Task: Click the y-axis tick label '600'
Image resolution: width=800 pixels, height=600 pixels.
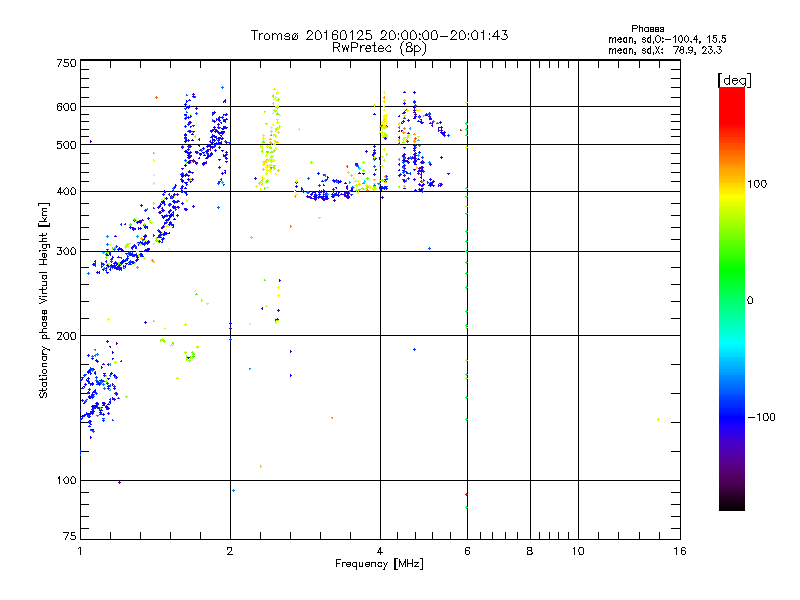Action: 66,107
